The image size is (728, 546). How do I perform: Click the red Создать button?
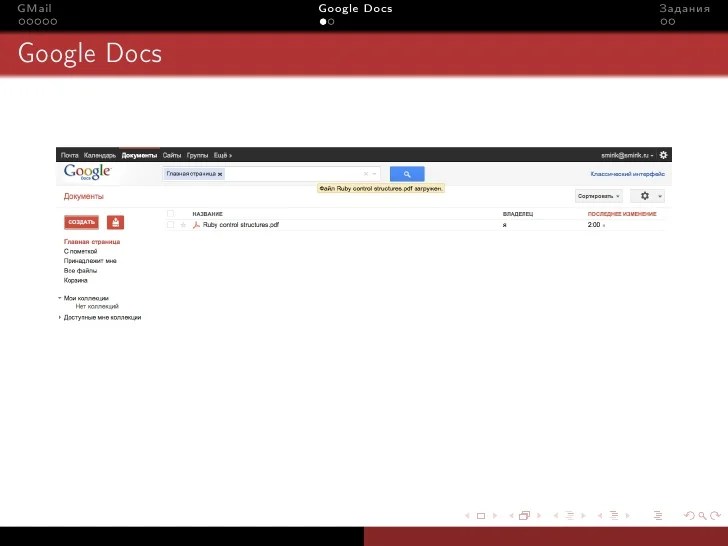point(81,222)
